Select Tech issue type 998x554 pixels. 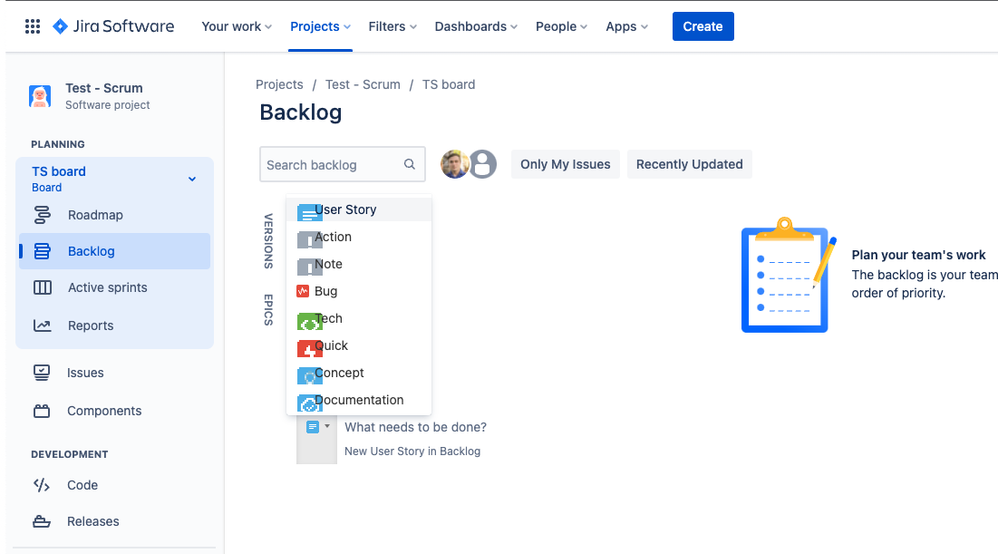click(359, 318)
